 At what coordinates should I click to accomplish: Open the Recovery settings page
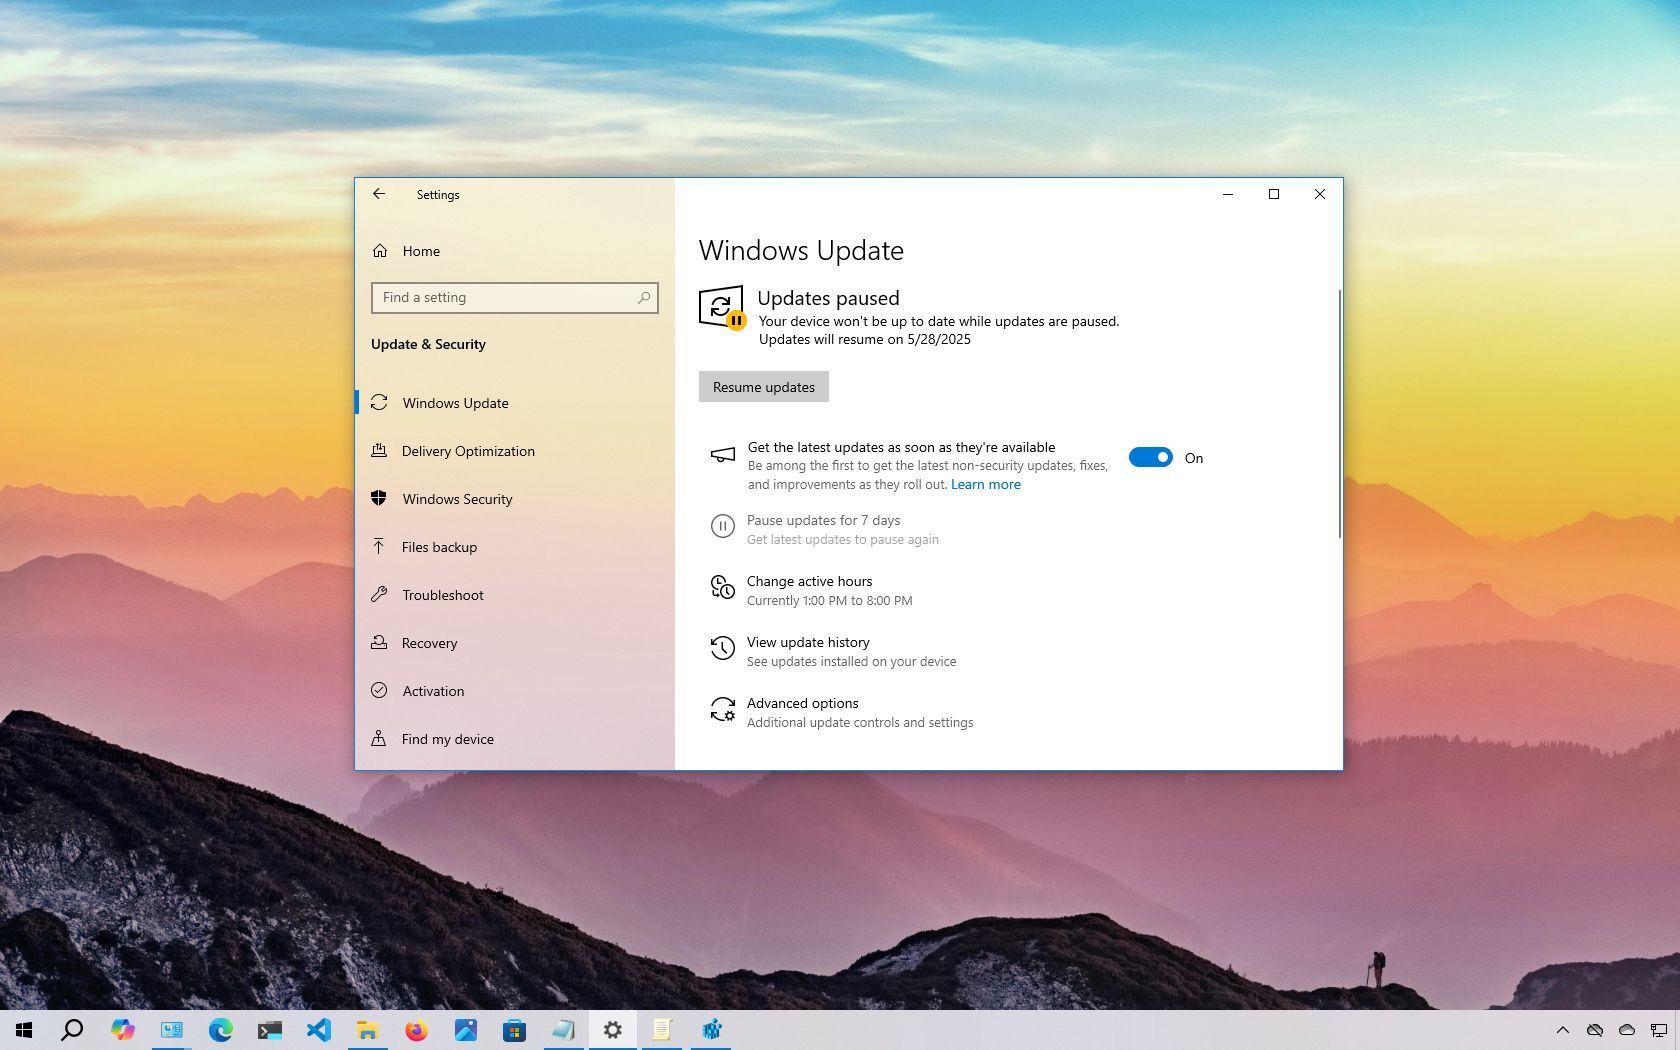point(430,643)
